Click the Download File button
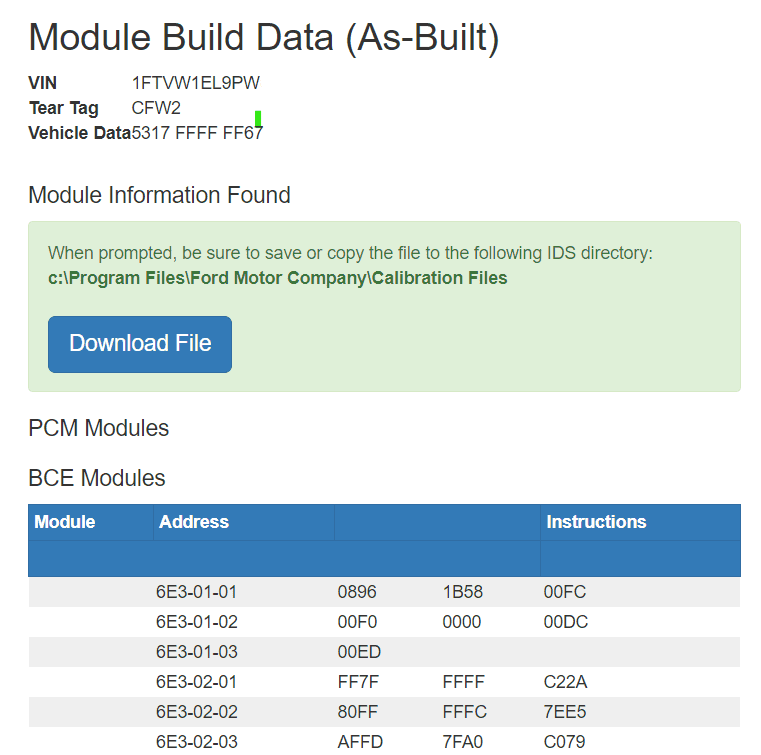761x755 pixels. tap(140, 344)
